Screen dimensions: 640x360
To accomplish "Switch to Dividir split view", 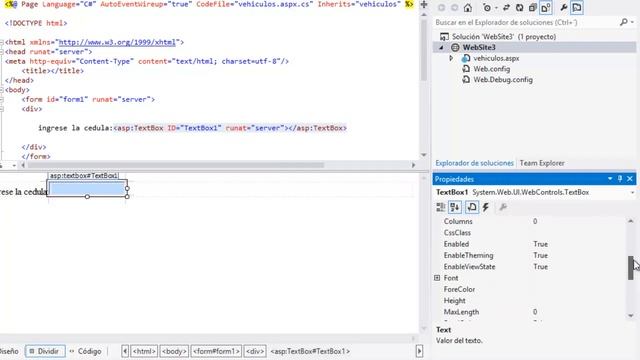I will pos(45,351).
